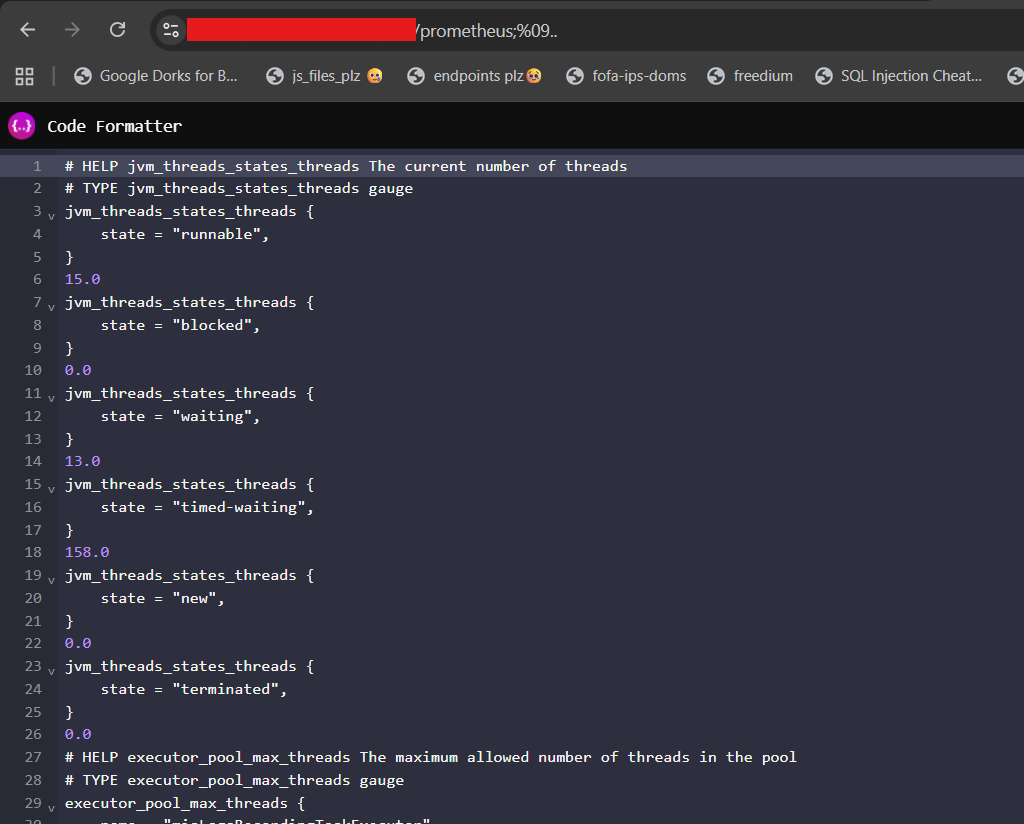1024x824 pixels.
Task: Collapse the fold arrow on line 23
Action: 52,671
